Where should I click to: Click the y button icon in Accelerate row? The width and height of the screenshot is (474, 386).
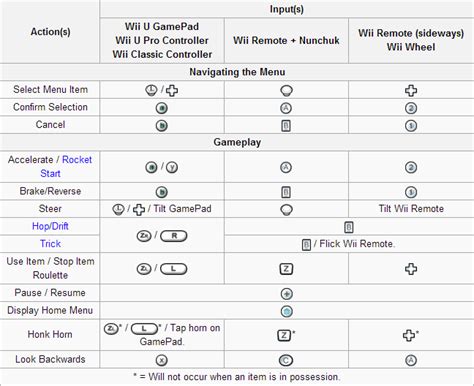click(172, 167)
